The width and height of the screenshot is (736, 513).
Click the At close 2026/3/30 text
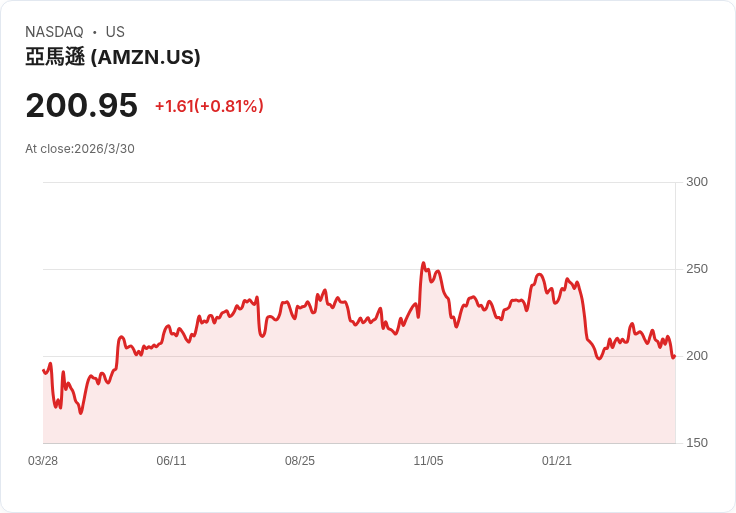tap(80, 149)
